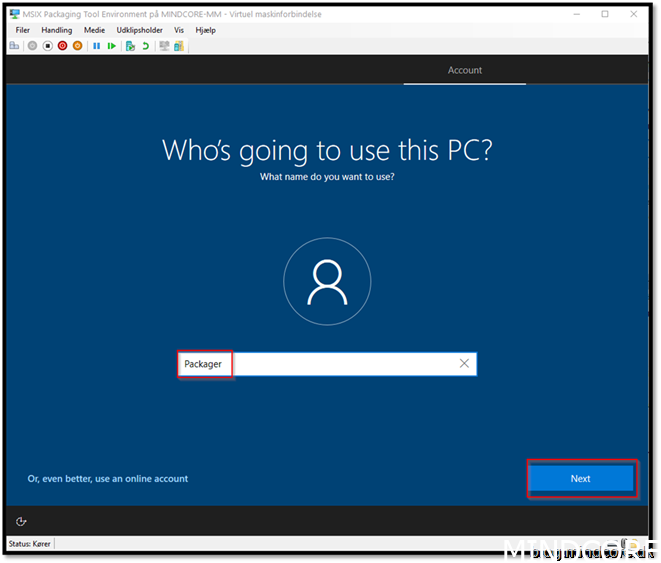Open the Hjælp menu
This screenshot has width=661, height=563.
point(206,30)
